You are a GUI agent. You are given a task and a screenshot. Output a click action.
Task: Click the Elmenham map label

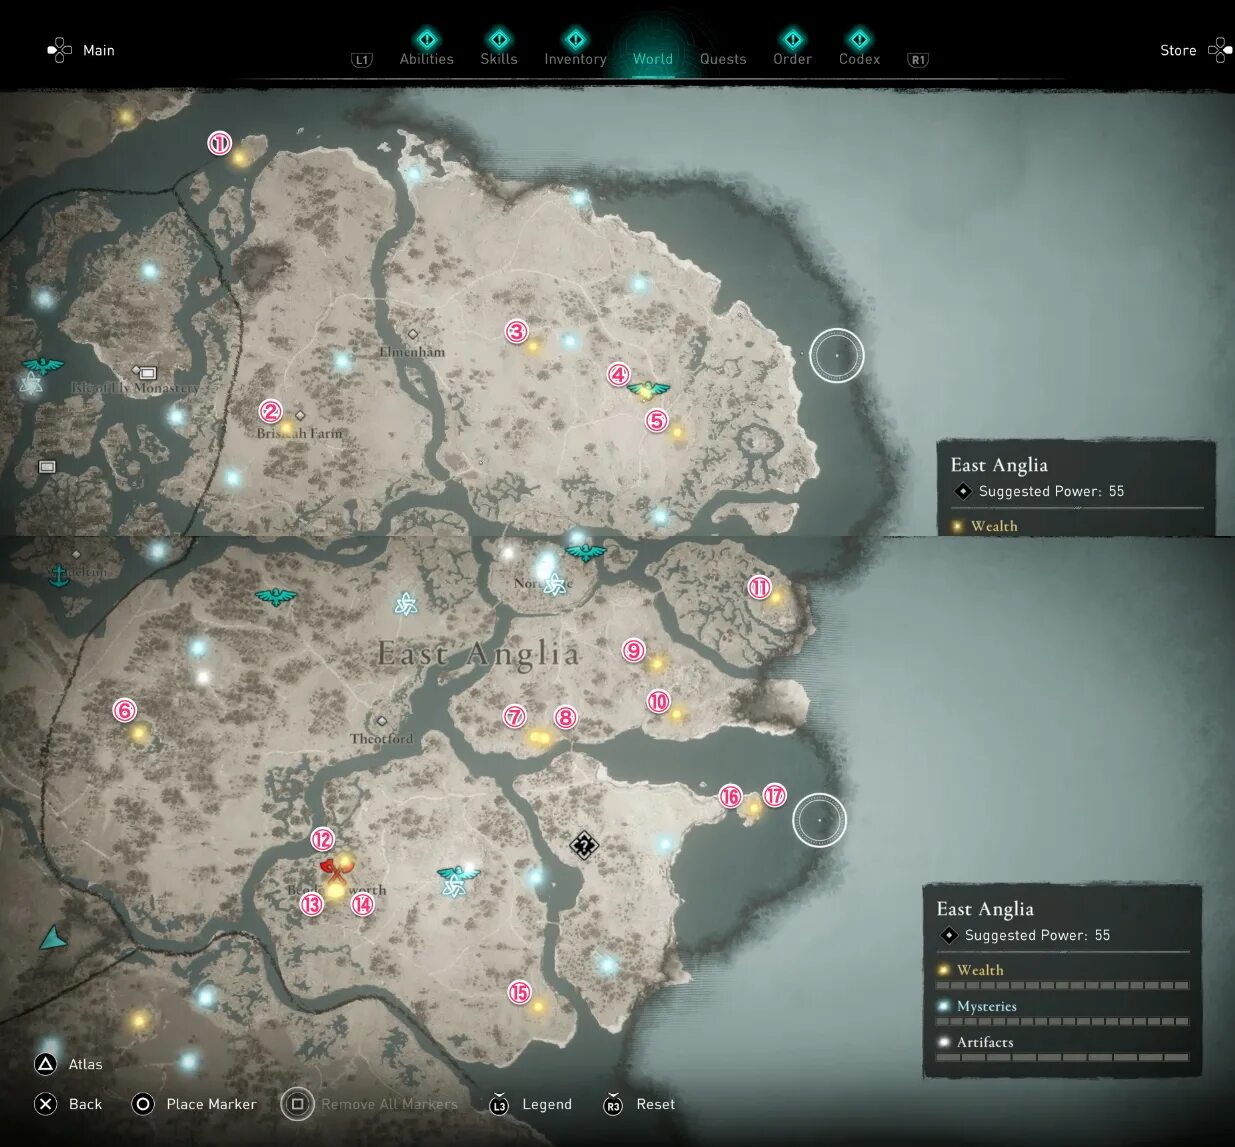tap(412, 352)
